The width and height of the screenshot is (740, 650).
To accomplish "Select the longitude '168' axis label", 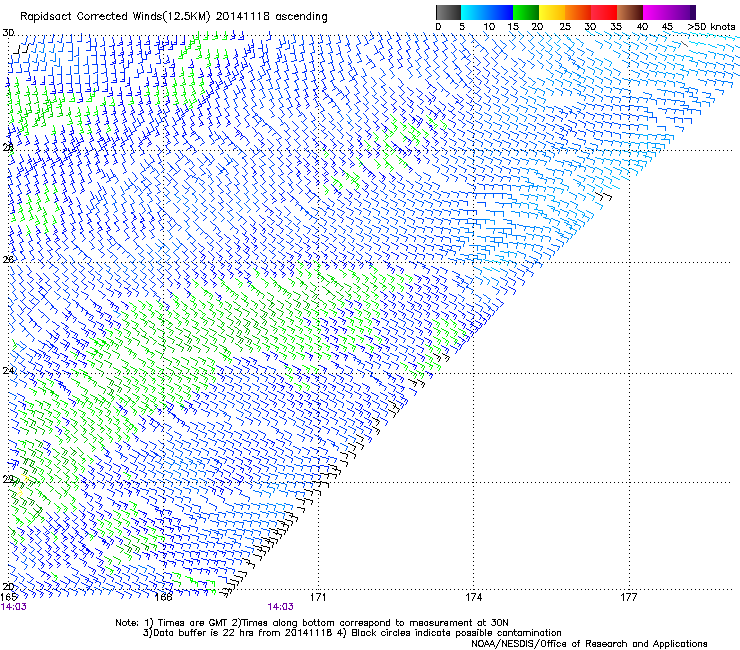I will [163, 597].
